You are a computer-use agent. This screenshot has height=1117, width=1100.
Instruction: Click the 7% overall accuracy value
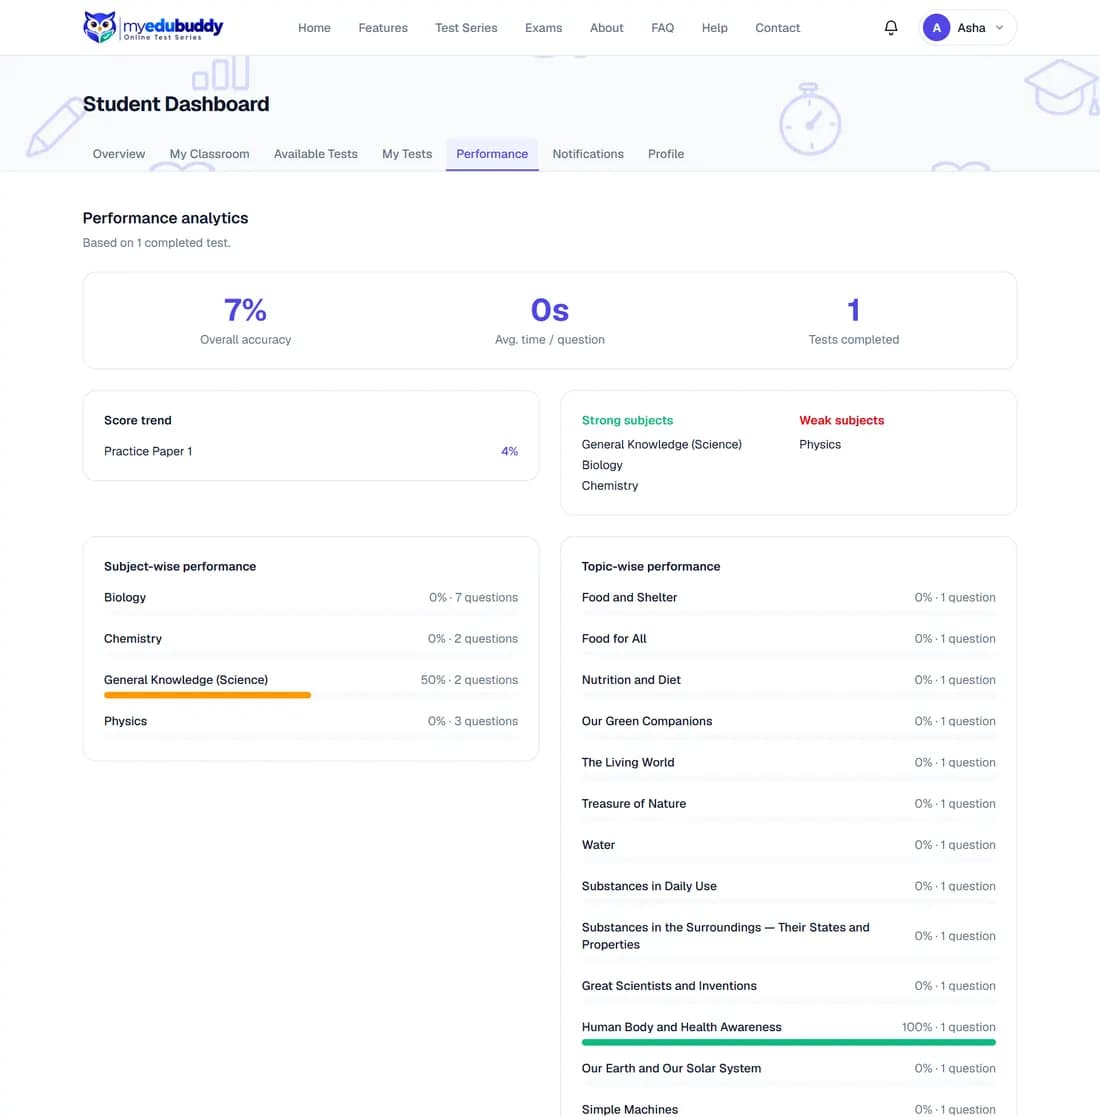(x=245, y=310)
